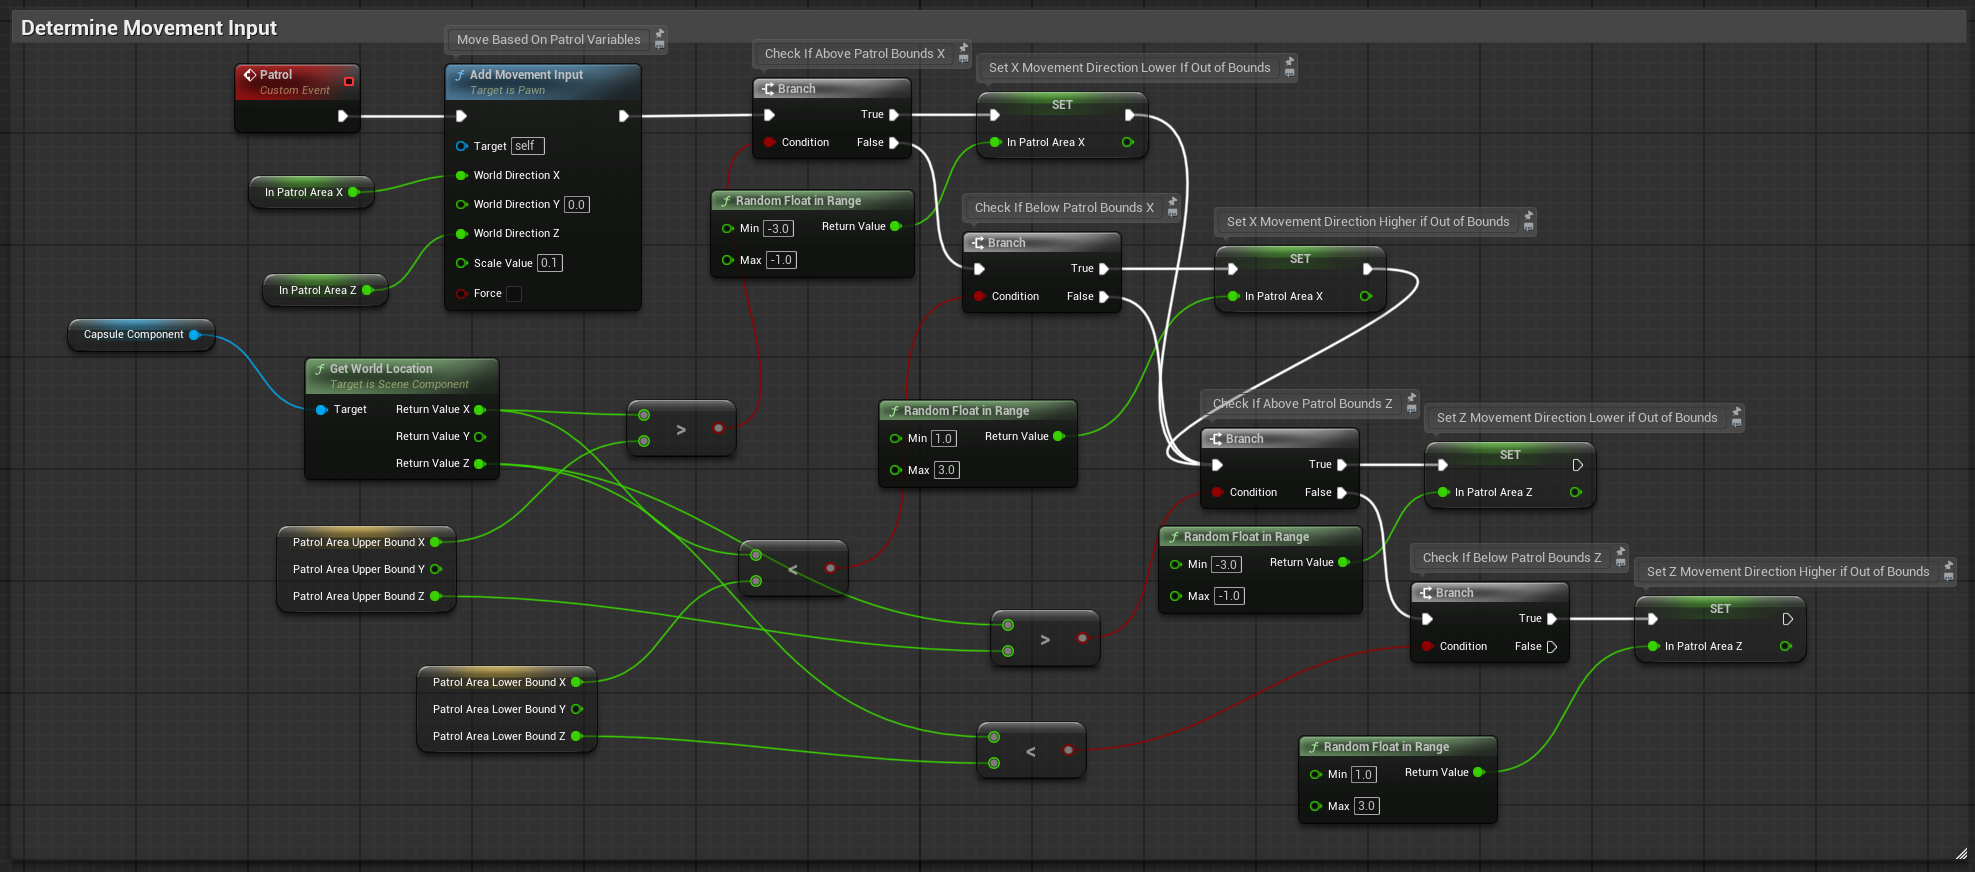Hide the 'Check If Above Patrol Bounds Z' comment bubble
Viewport: 1975px width, 872px height.
tap(1412, 409)
